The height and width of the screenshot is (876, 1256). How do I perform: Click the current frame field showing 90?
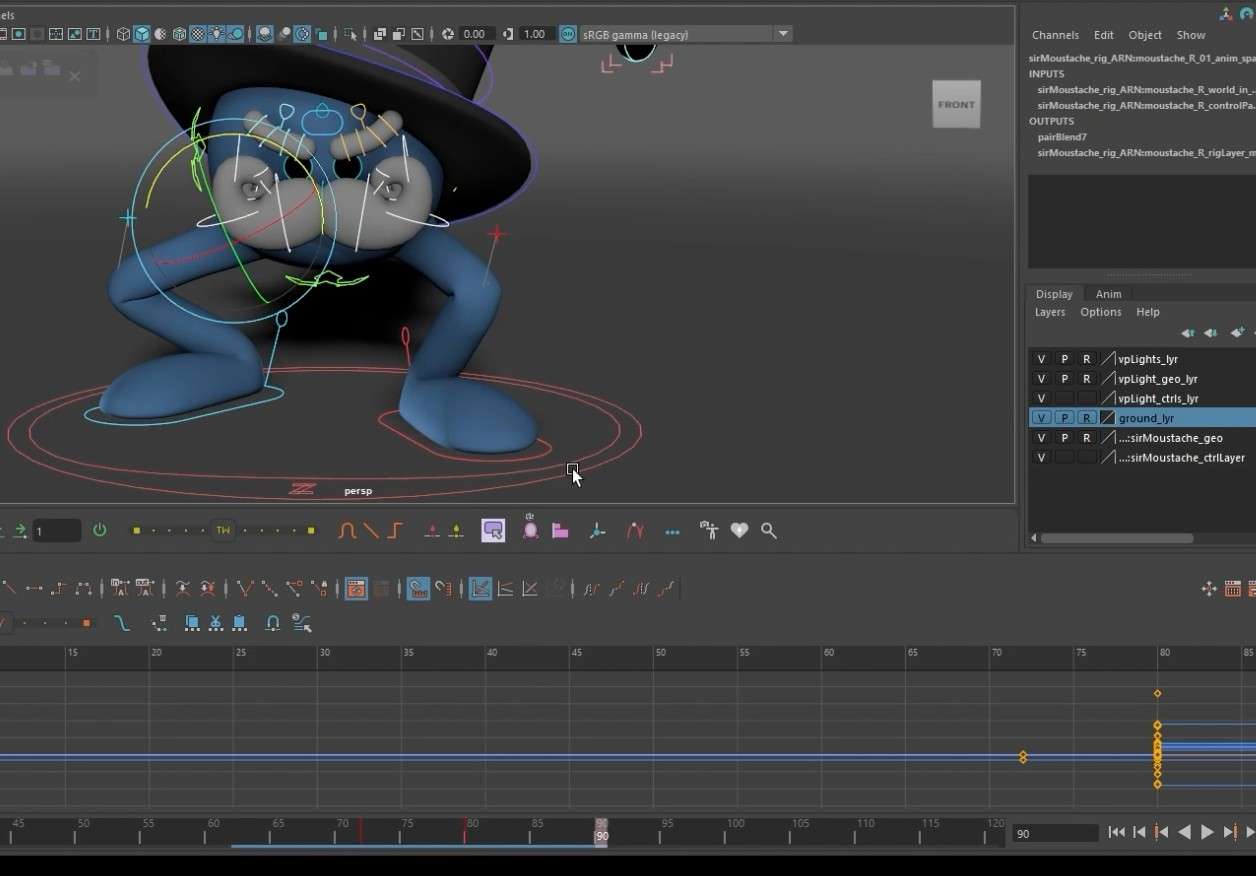click(1054, 833)
